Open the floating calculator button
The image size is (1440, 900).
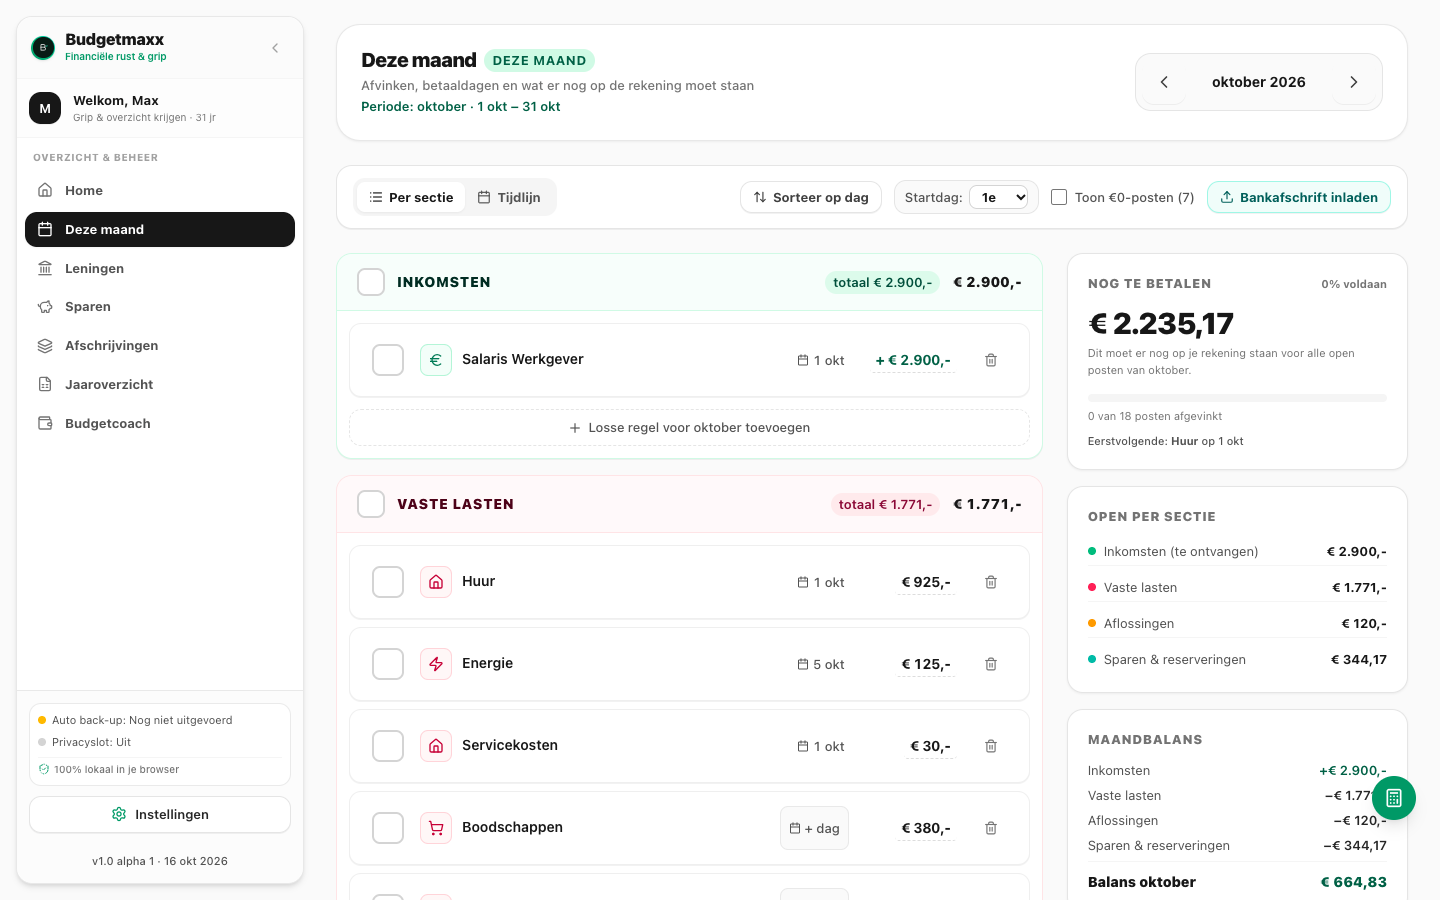[1394, 798]
